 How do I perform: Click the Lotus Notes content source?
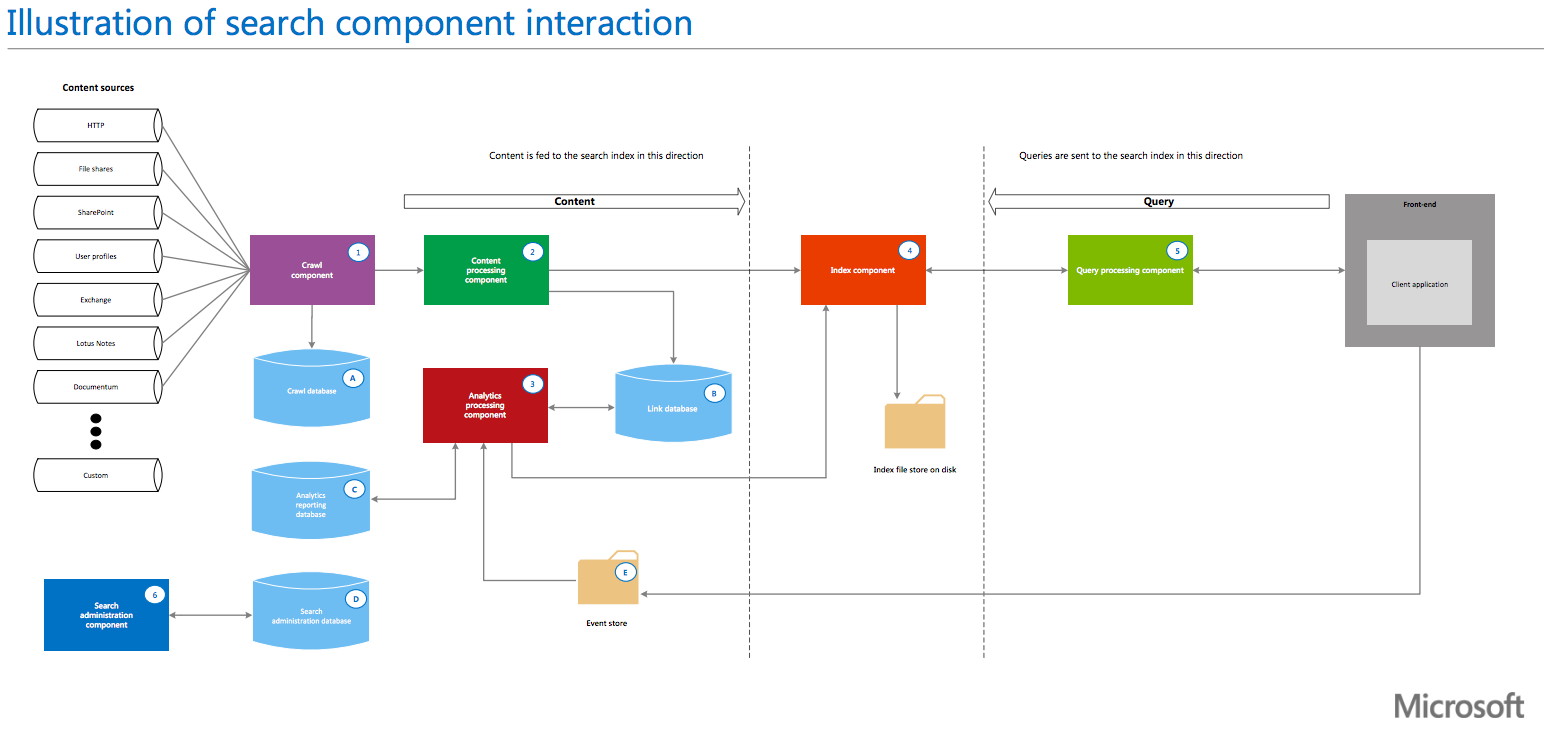(98, 343)
